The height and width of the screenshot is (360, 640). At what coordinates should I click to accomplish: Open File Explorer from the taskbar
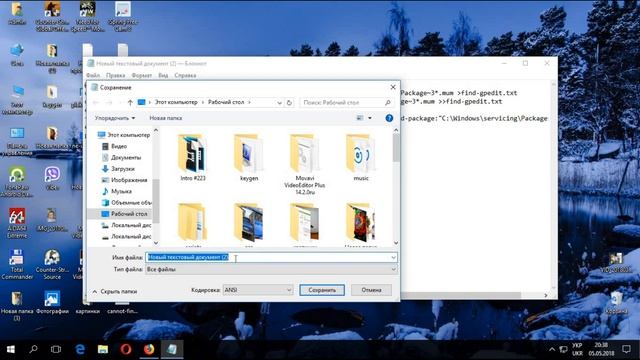tap(103, 349)
